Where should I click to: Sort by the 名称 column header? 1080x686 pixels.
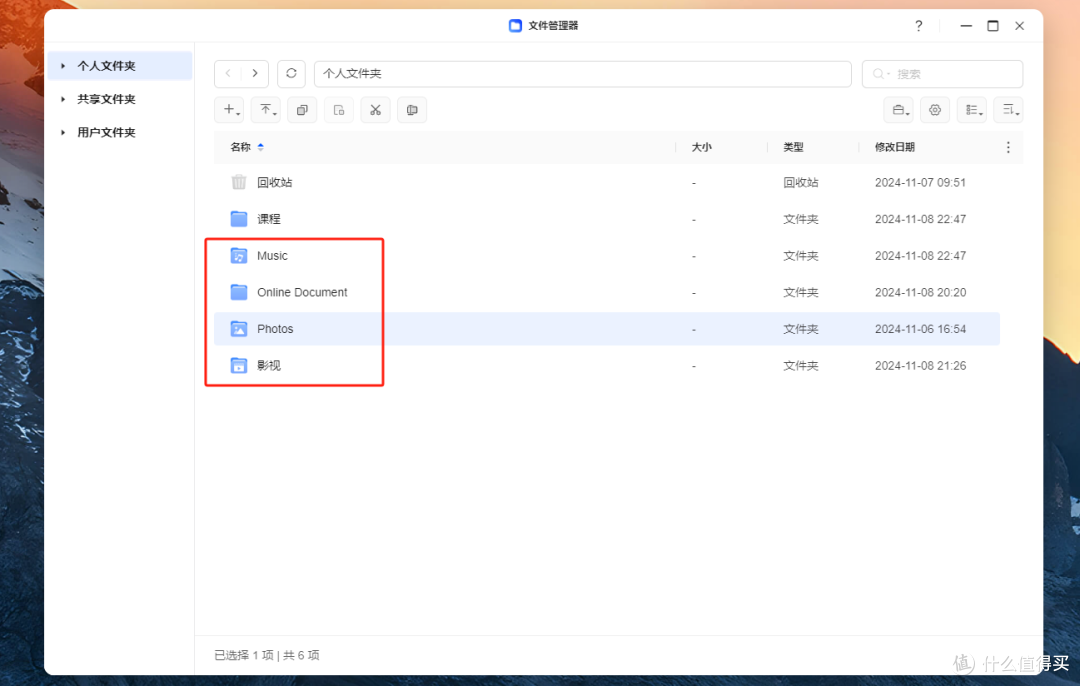point(240,147)
